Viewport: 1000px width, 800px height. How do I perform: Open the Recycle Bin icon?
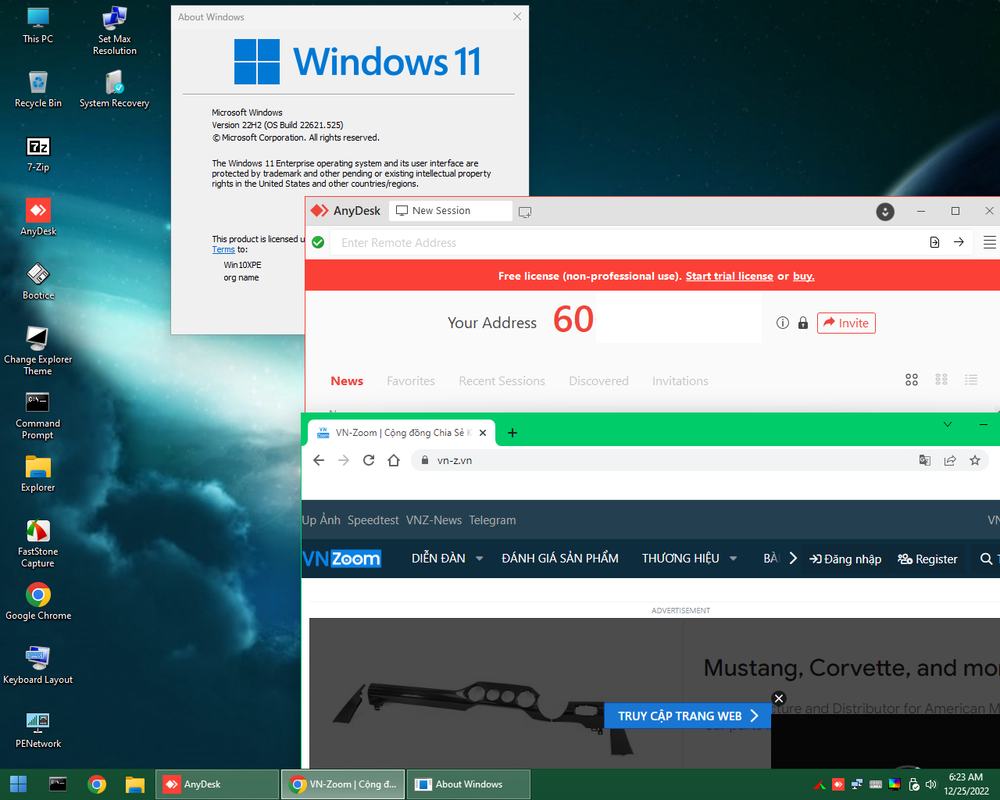click(x=38, y=89)
